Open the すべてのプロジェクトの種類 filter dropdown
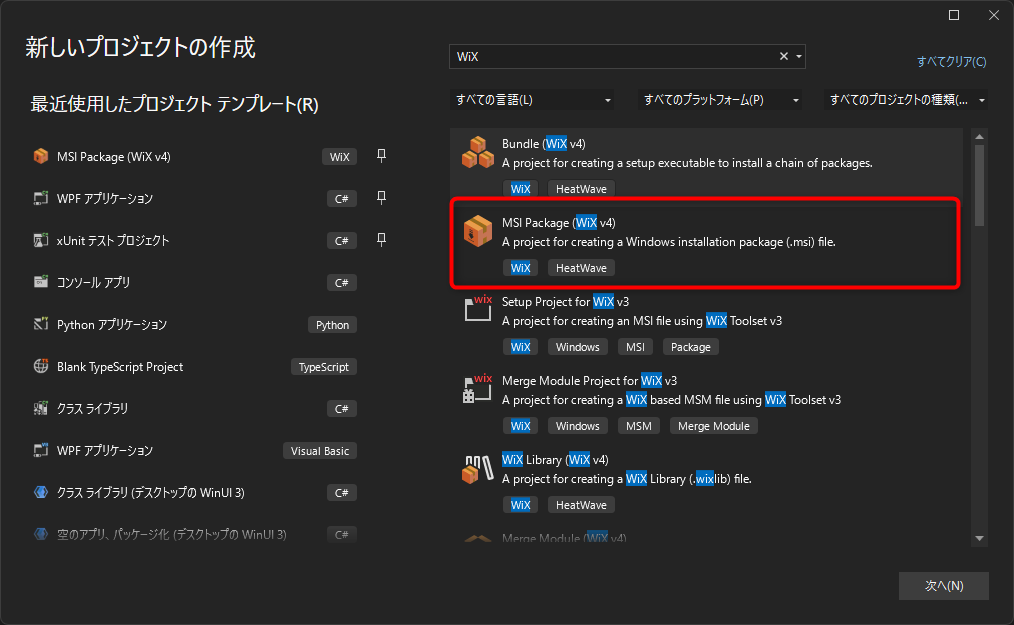The image size is (1014, 625). [x=906, y=100]
